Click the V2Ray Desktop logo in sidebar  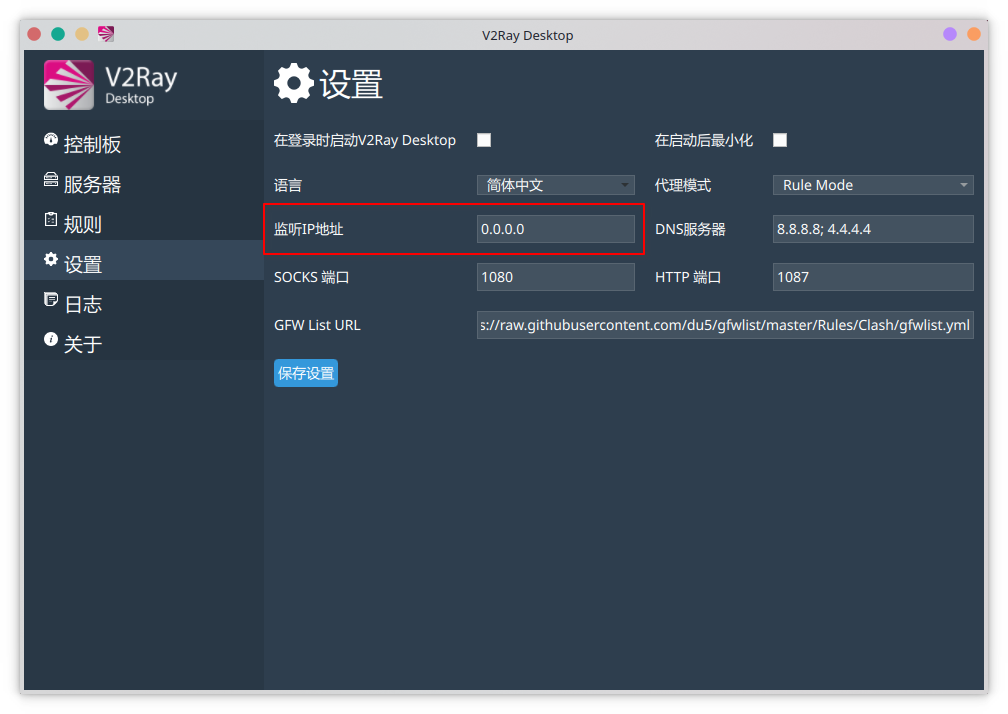69,85
